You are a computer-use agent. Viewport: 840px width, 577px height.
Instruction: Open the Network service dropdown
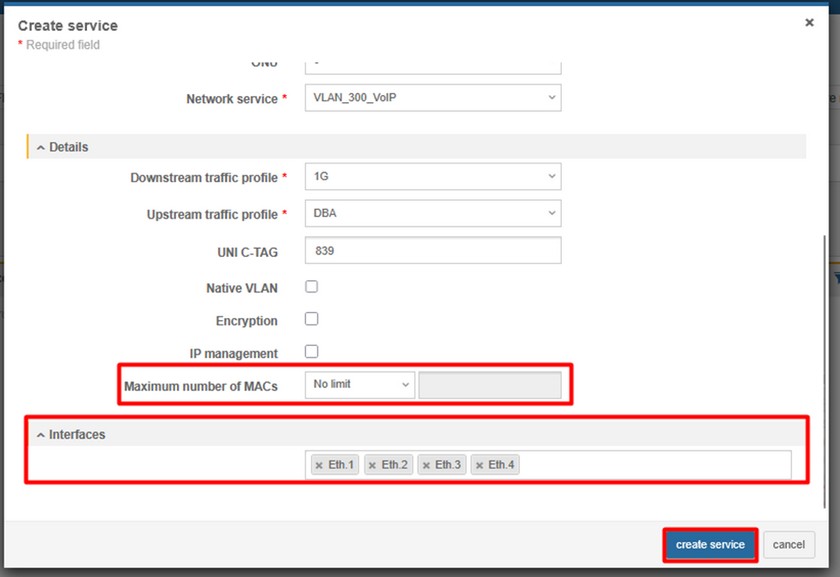pos(432,98)
